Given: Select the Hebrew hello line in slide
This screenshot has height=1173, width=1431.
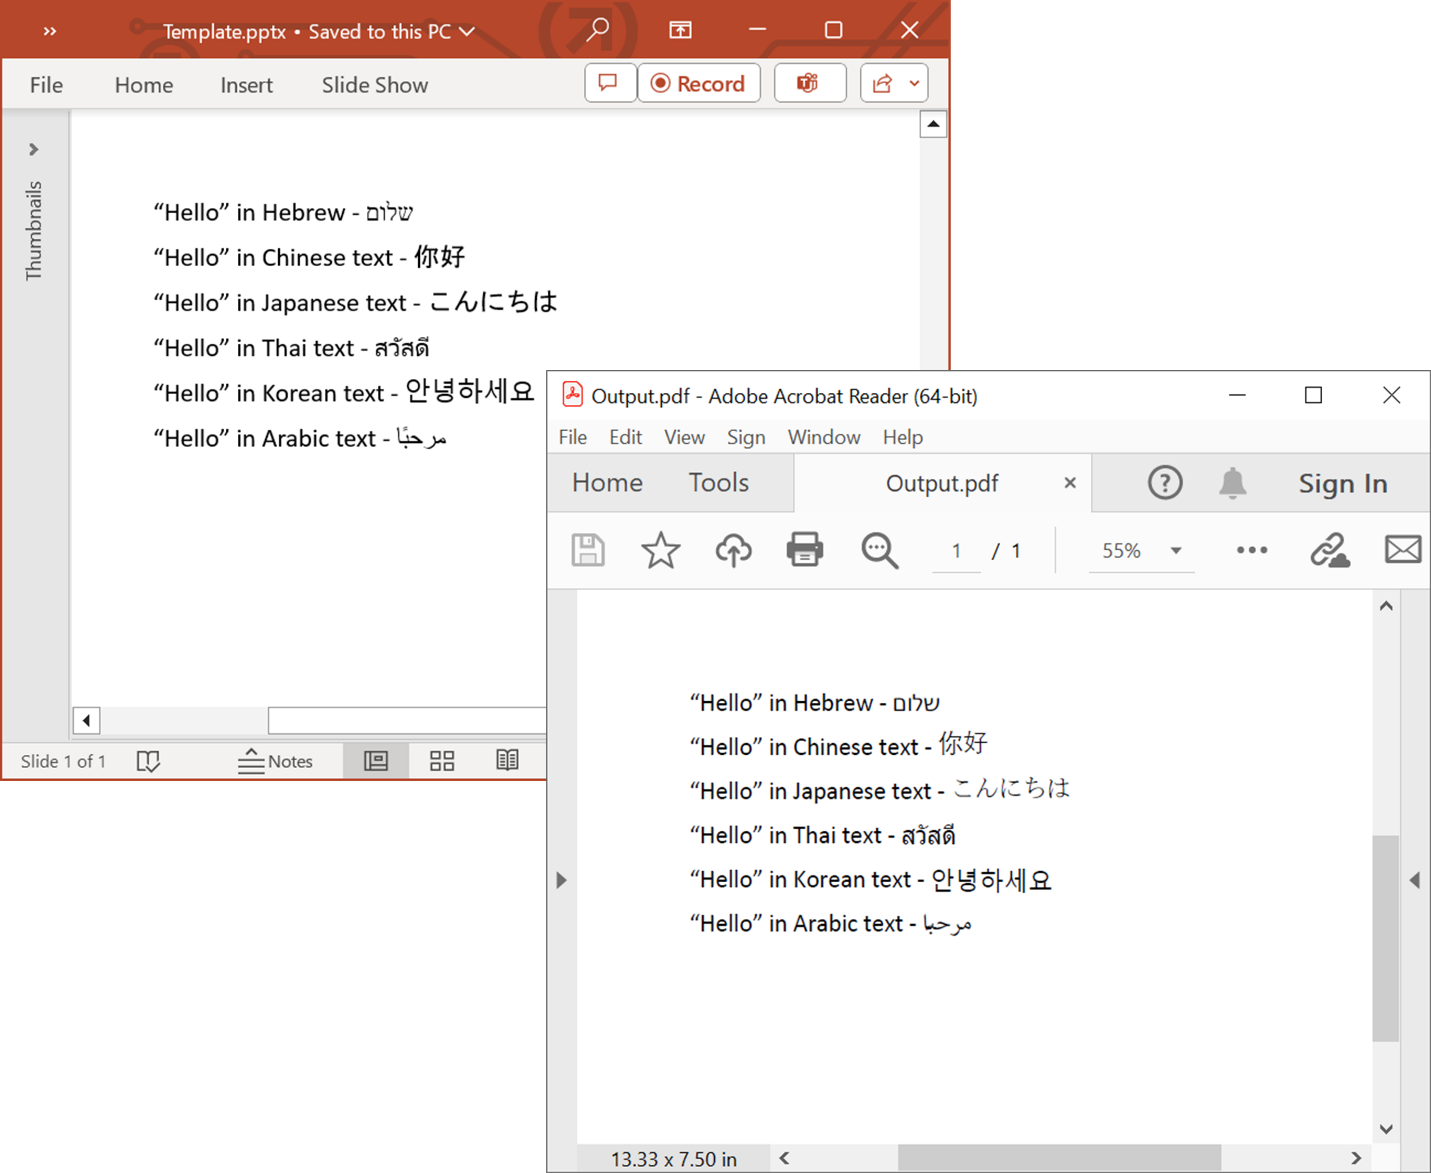Looking at the screenshot, I should click(283, 212).
